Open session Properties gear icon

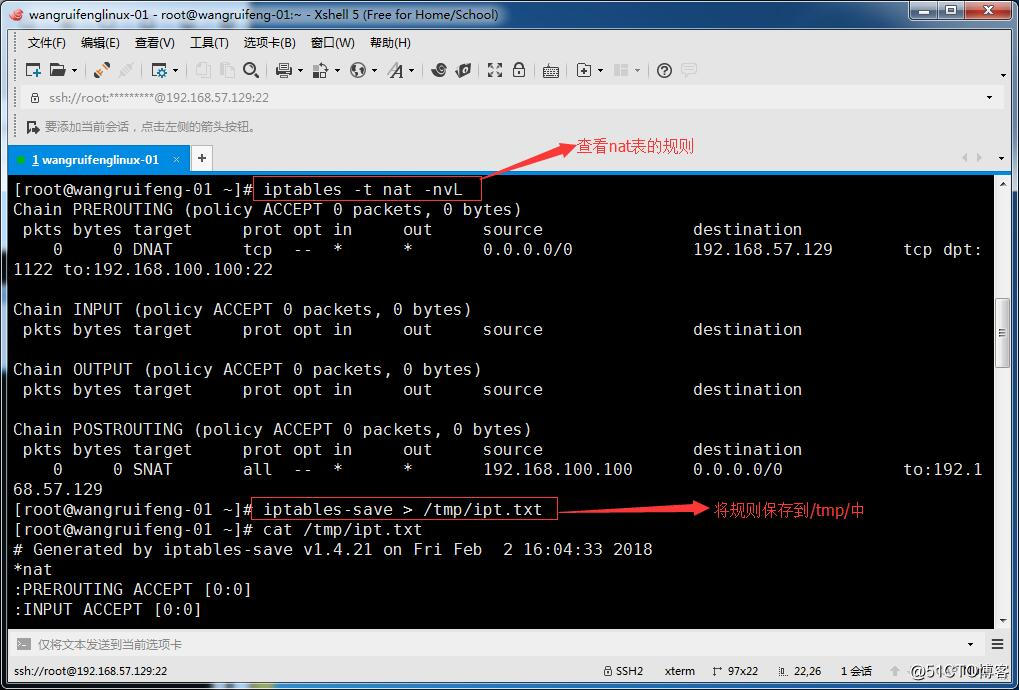(x=159, y=70)
